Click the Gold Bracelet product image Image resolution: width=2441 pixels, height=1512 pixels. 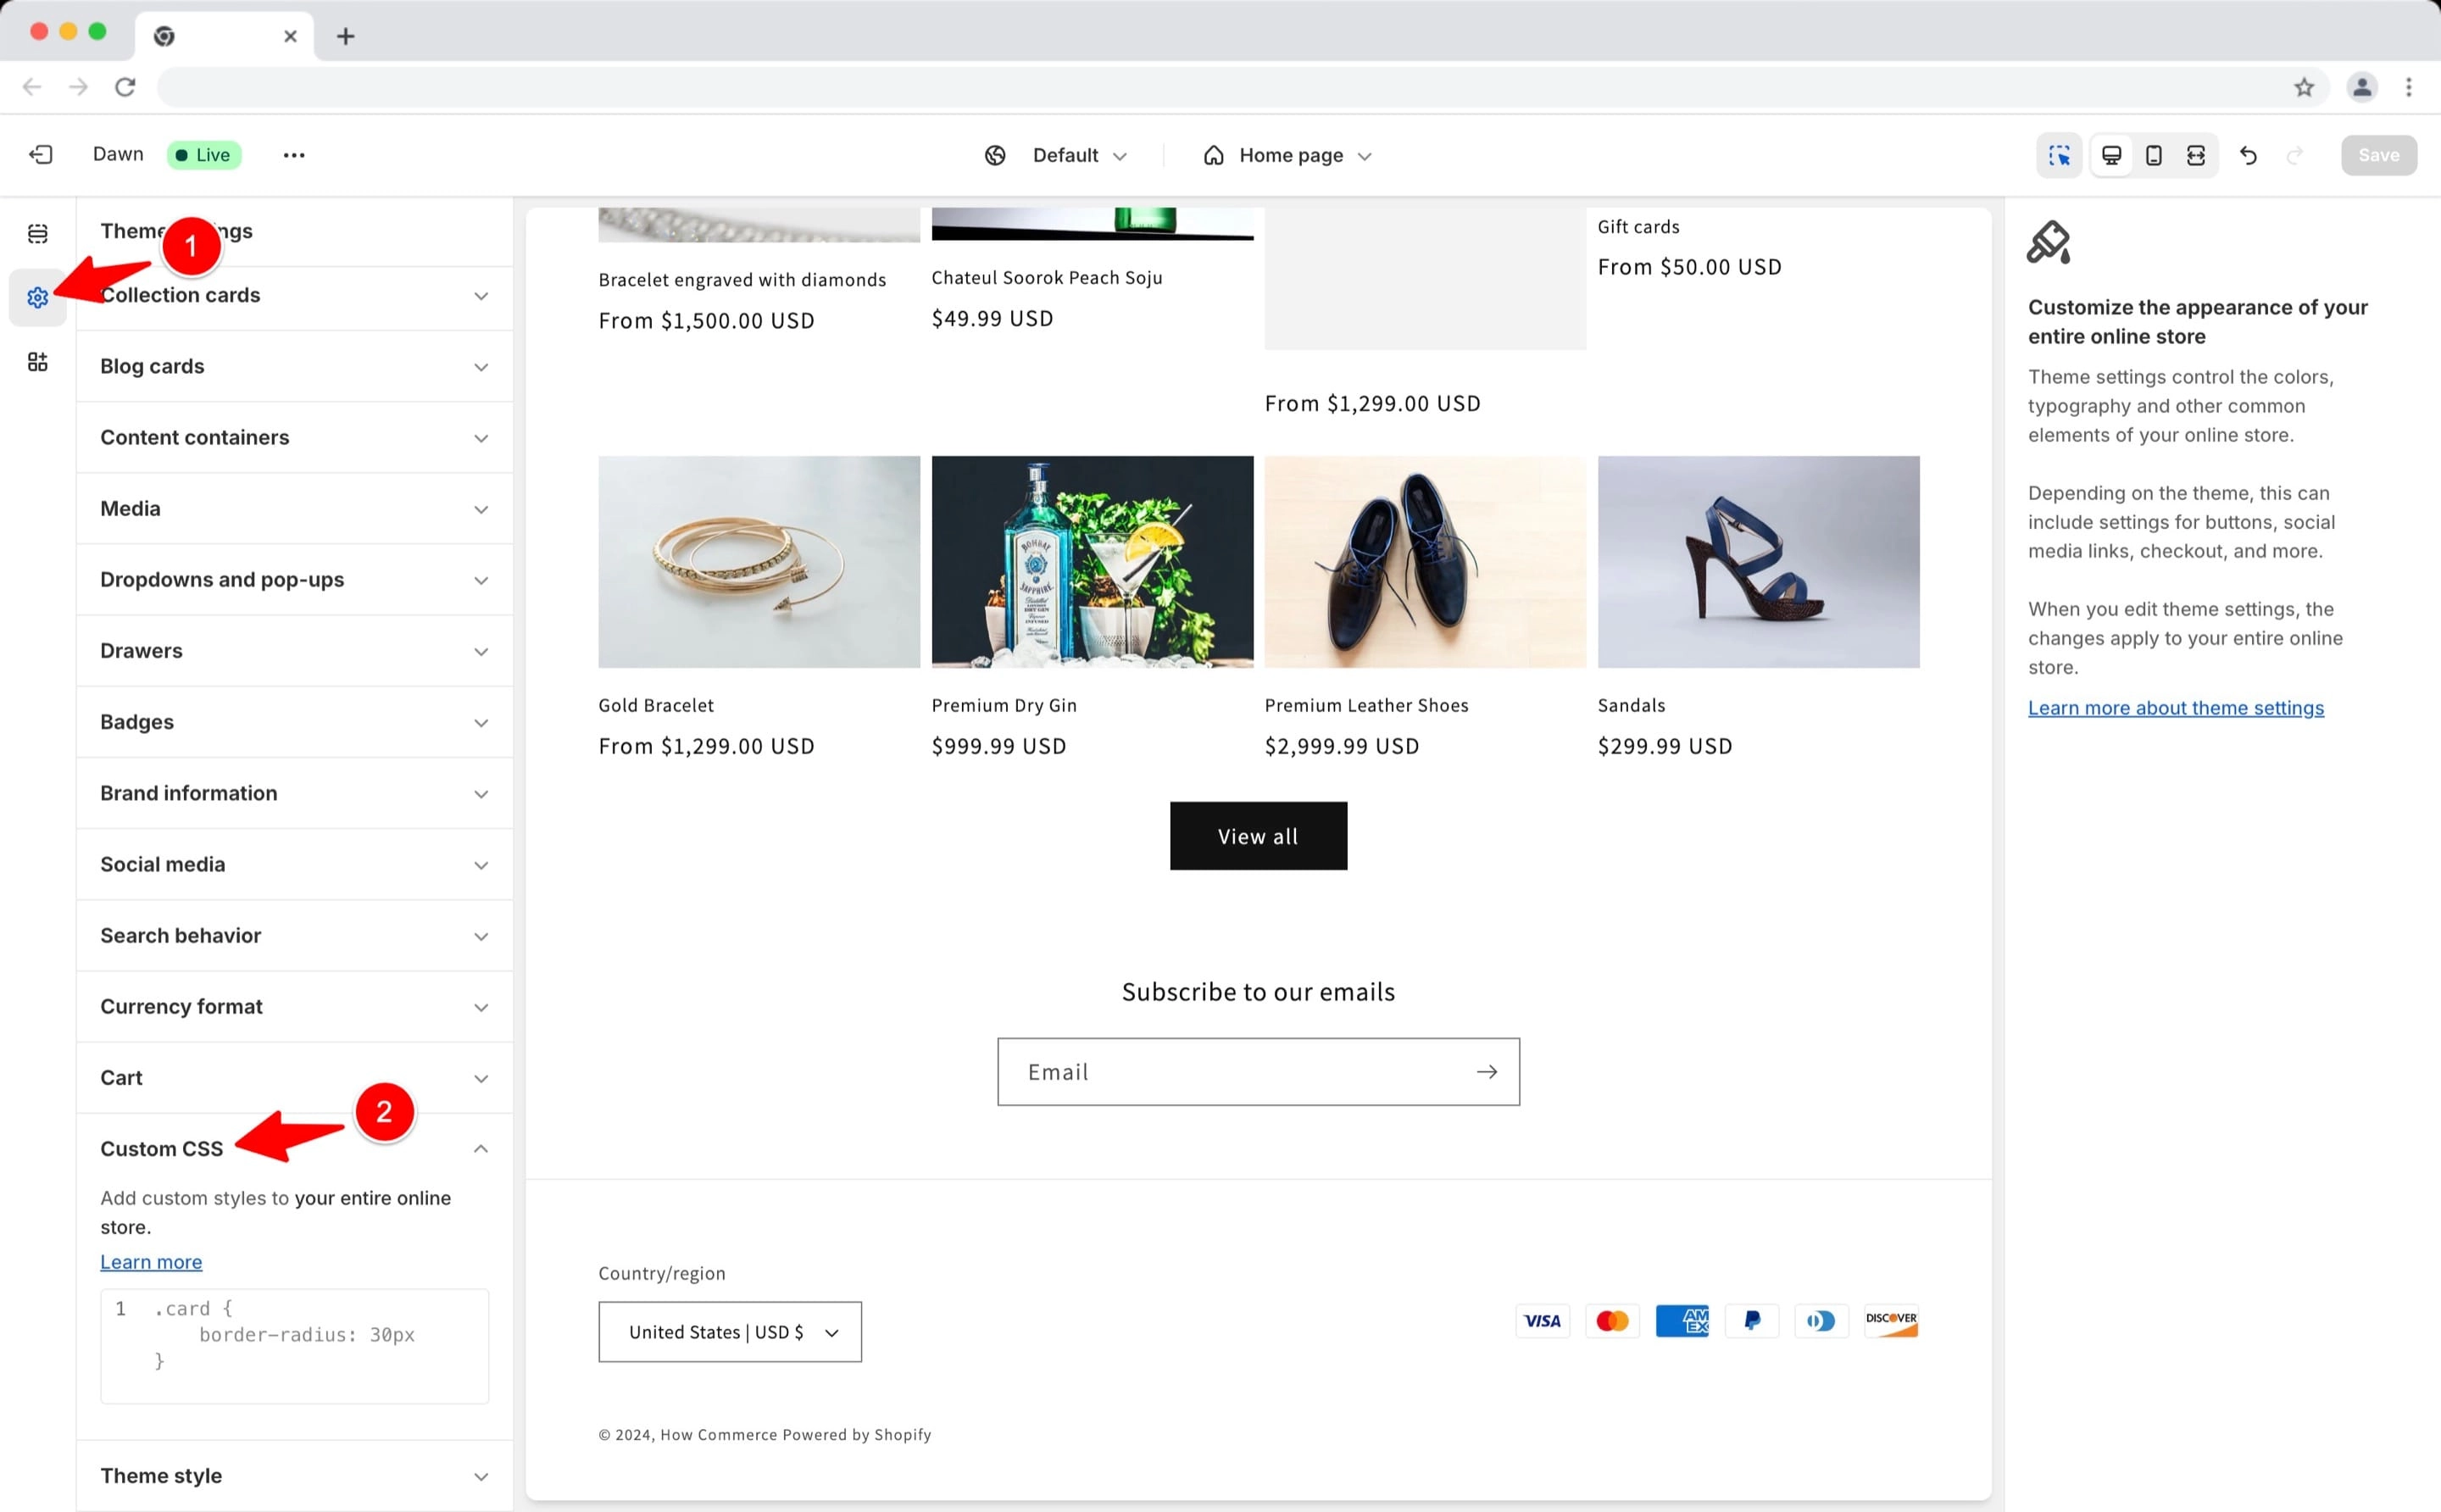pos(759,562)
